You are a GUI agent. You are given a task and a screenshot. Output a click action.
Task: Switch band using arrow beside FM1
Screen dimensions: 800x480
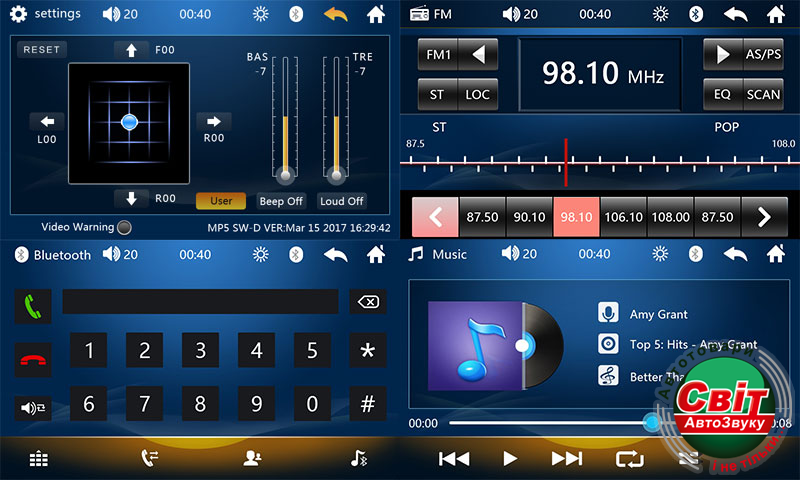482,54
